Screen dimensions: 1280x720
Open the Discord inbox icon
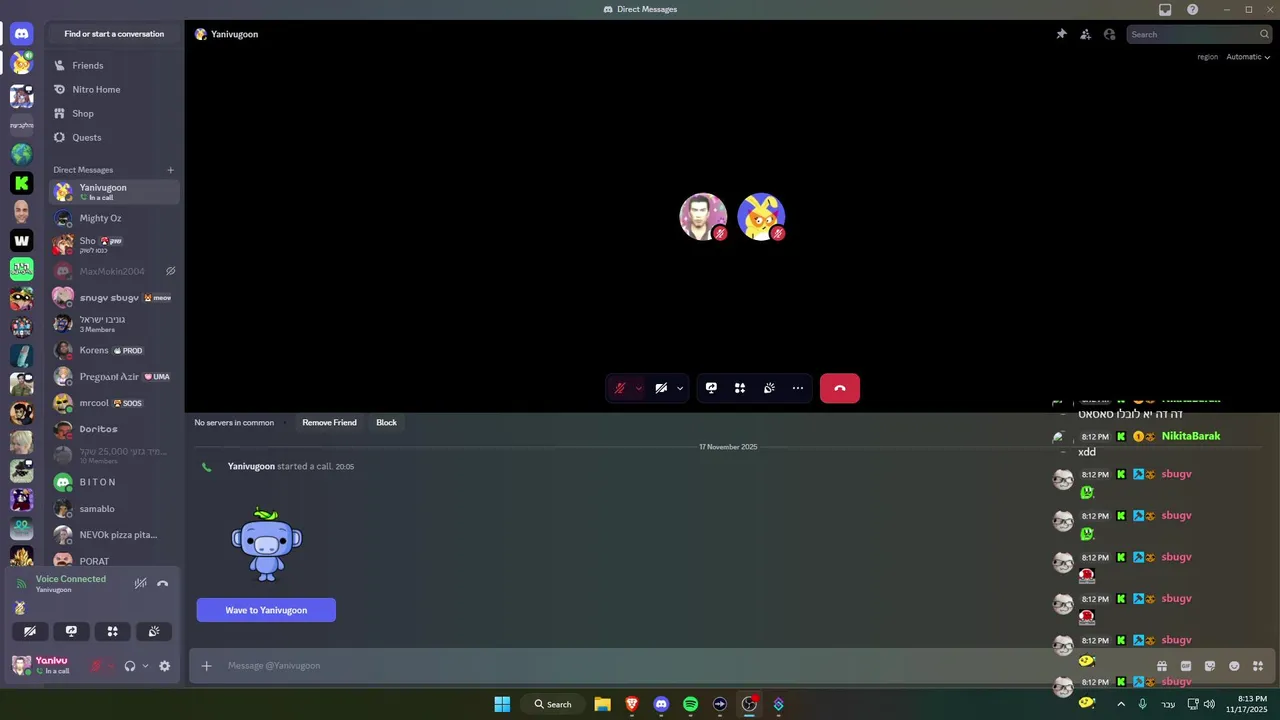tap(1165, 9)
